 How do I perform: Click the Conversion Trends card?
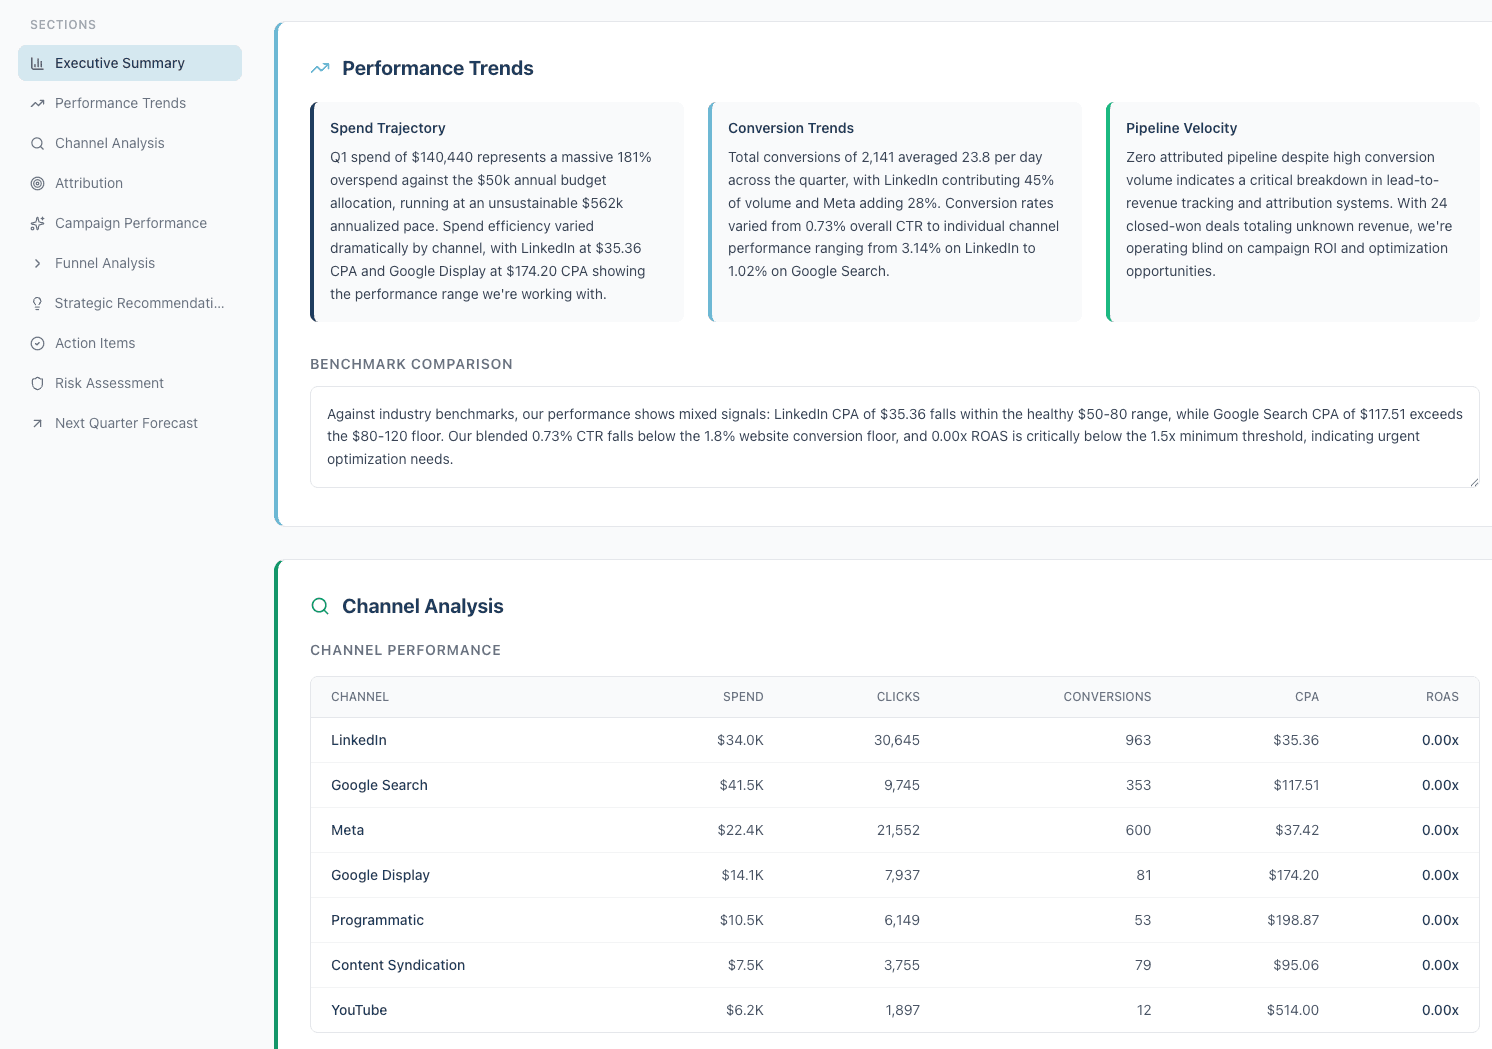click(895, 211)
